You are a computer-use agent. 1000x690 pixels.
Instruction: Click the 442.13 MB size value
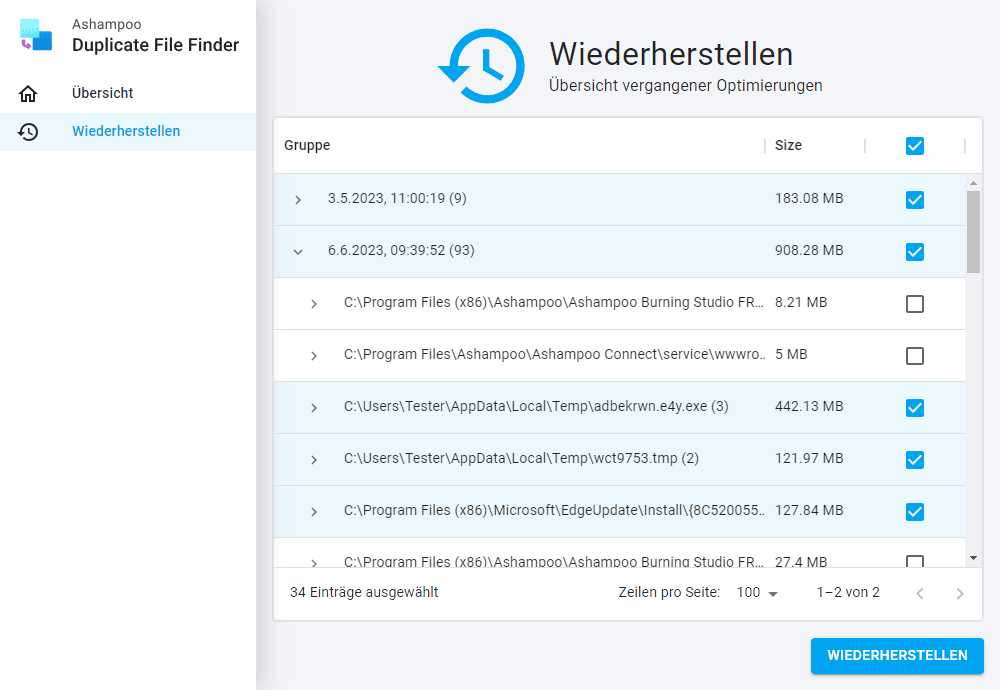click(x=809, y=406)
